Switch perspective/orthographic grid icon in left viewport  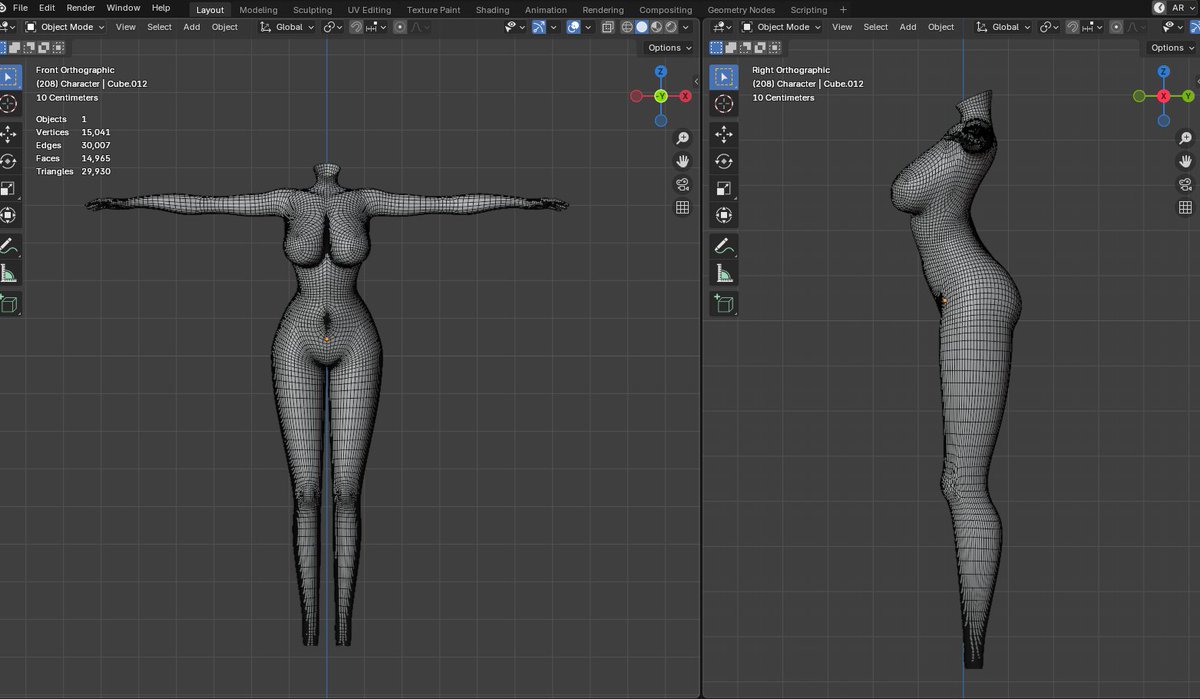[x=683, y=207]
